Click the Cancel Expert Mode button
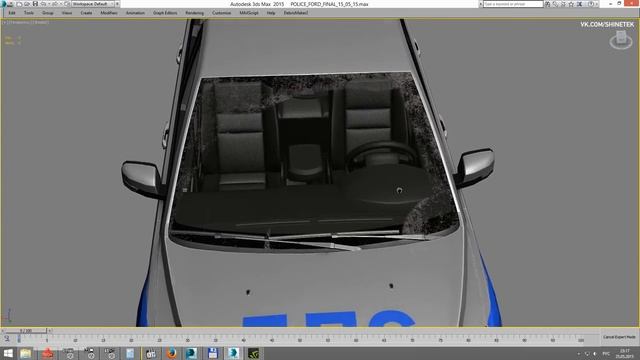Image resolution: width=640 pixels, height=360 pixels. [x=619, y=337]
